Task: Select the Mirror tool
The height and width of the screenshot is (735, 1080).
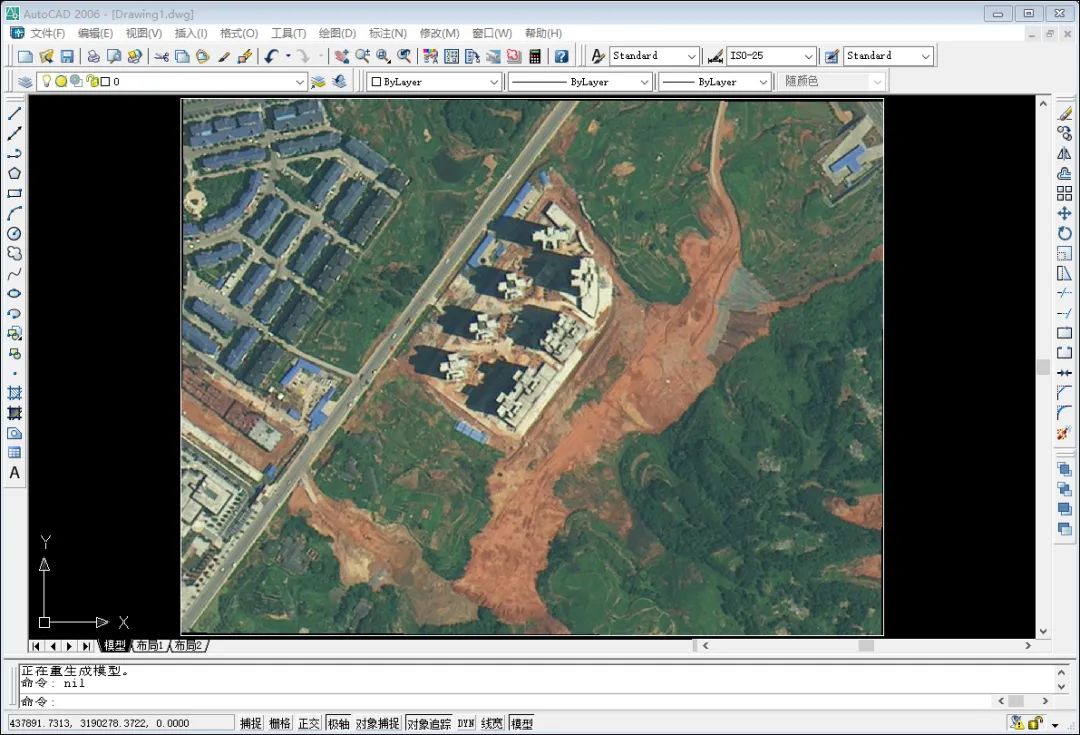Action: click(x=1064, y=154)
